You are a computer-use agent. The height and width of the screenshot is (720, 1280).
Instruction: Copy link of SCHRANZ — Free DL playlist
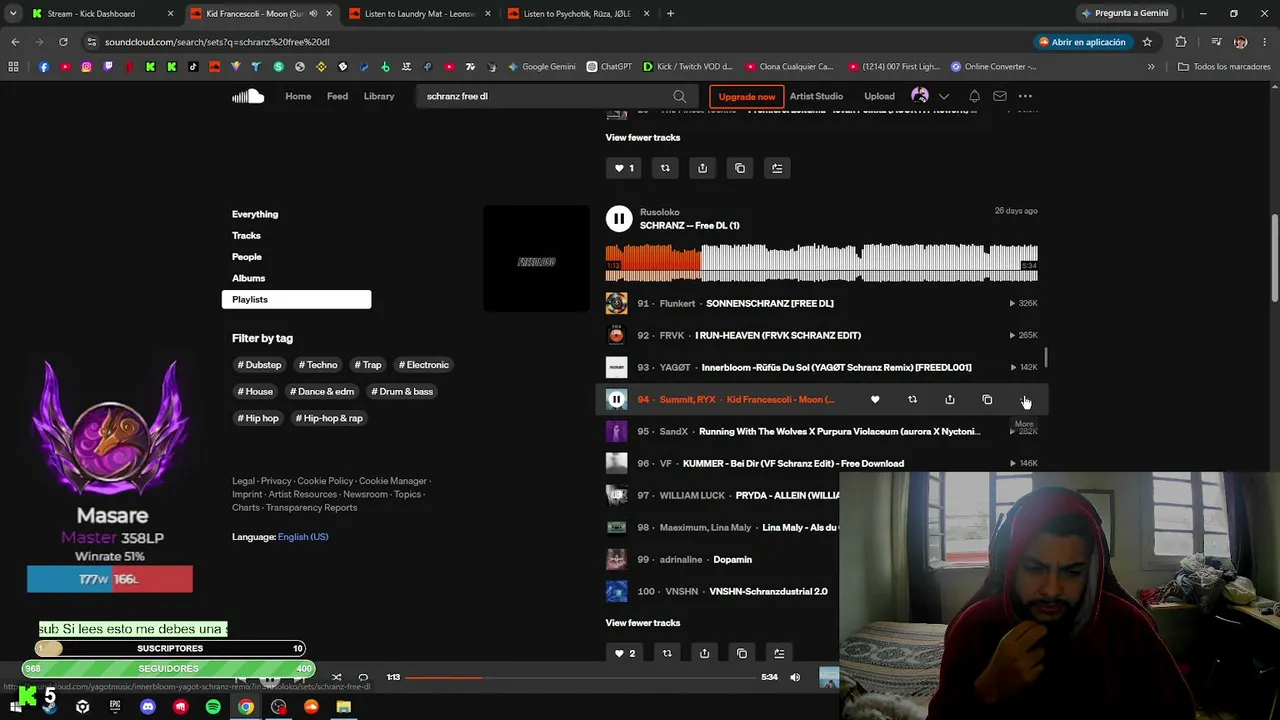coord(741,653)
